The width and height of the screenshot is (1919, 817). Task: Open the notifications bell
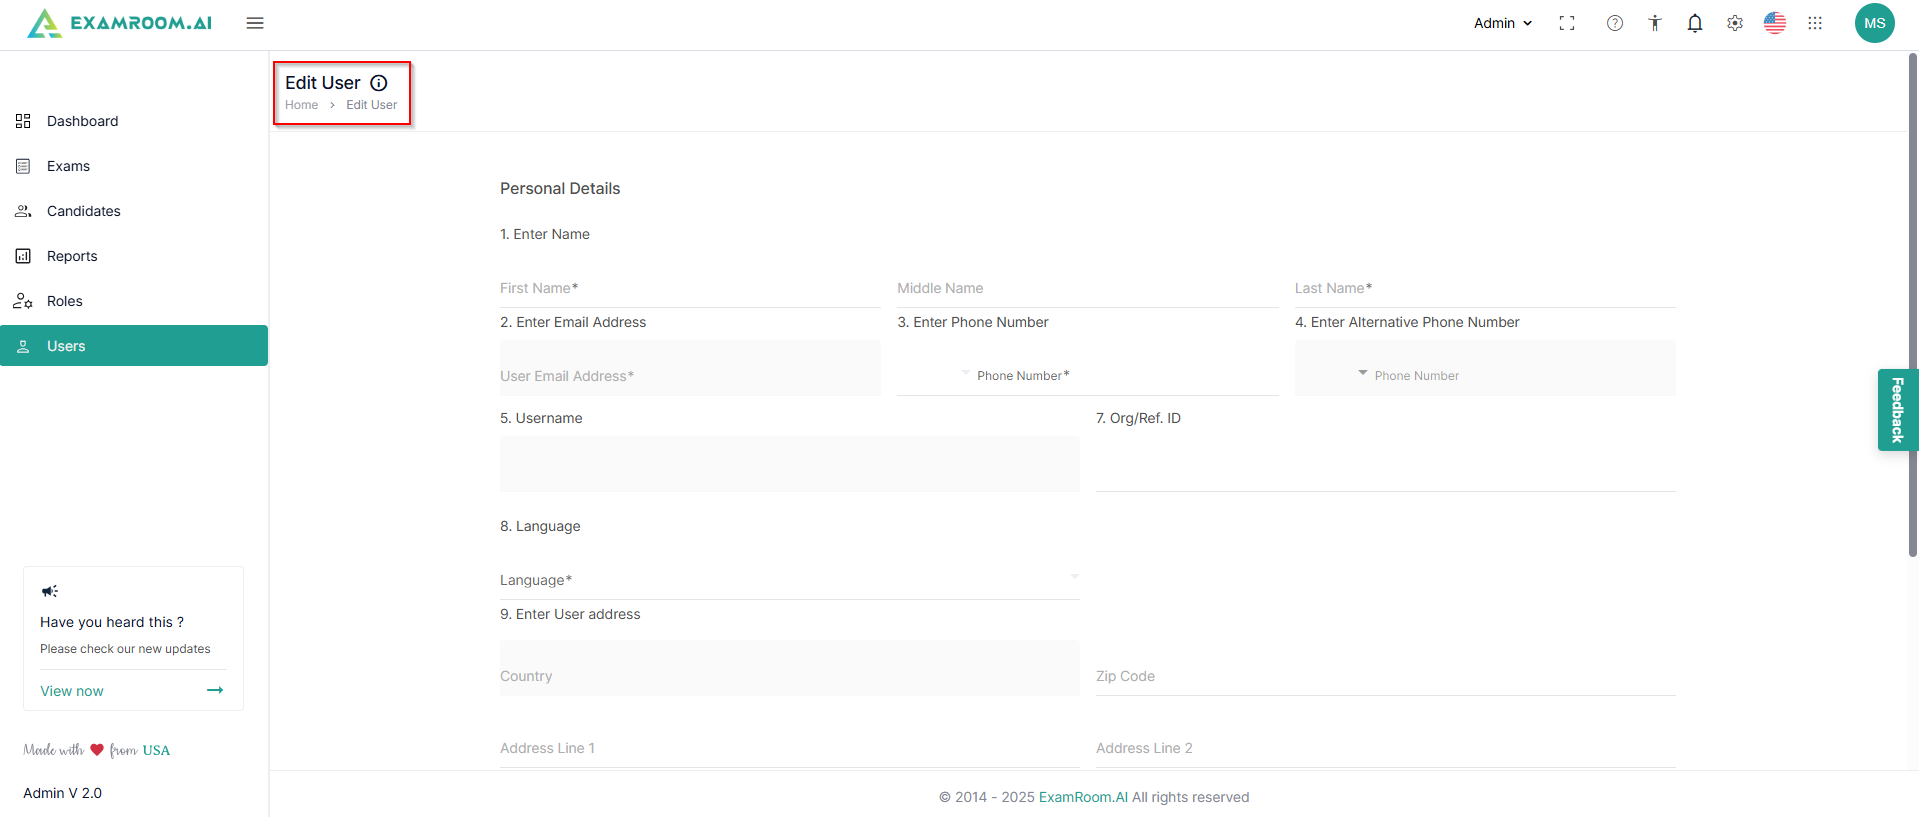(x=1695, y=23)
